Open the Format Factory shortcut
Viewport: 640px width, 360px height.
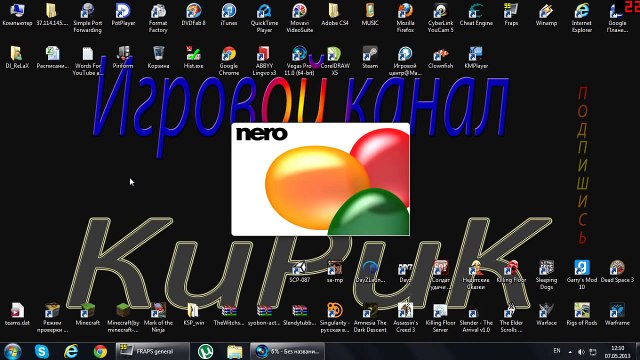tap(158, 18)
